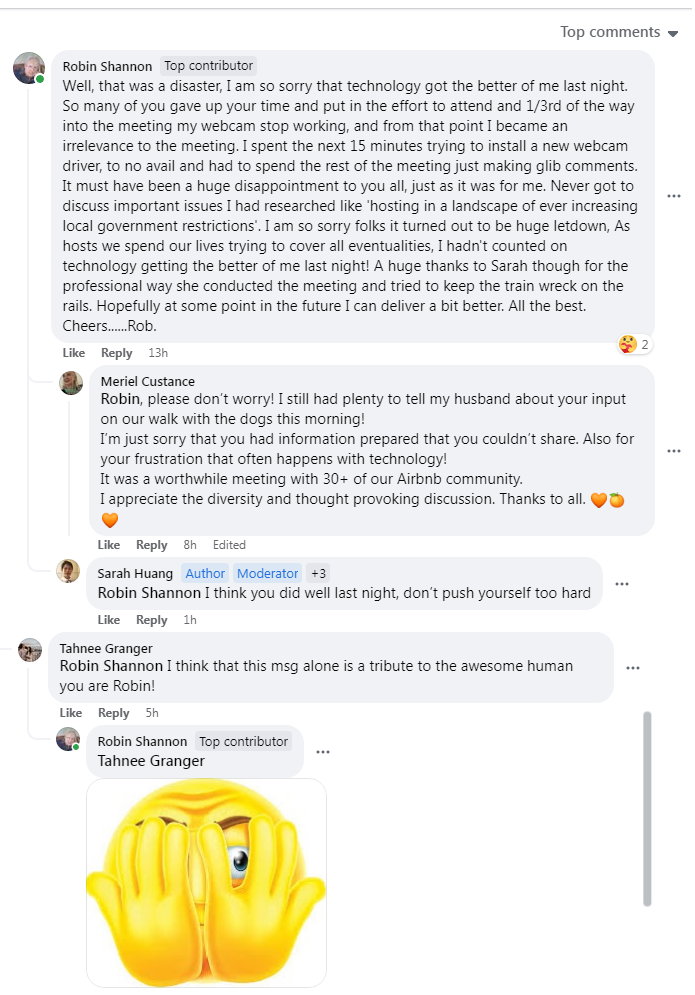Click the comments vertical scrollbar

(x=647, y=808)
